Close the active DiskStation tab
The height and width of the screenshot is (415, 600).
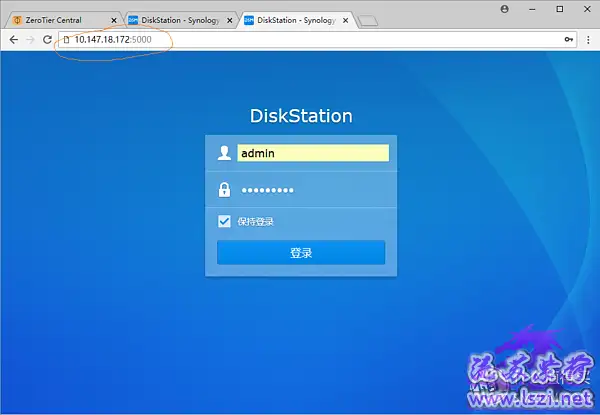(x=346, y=21)
